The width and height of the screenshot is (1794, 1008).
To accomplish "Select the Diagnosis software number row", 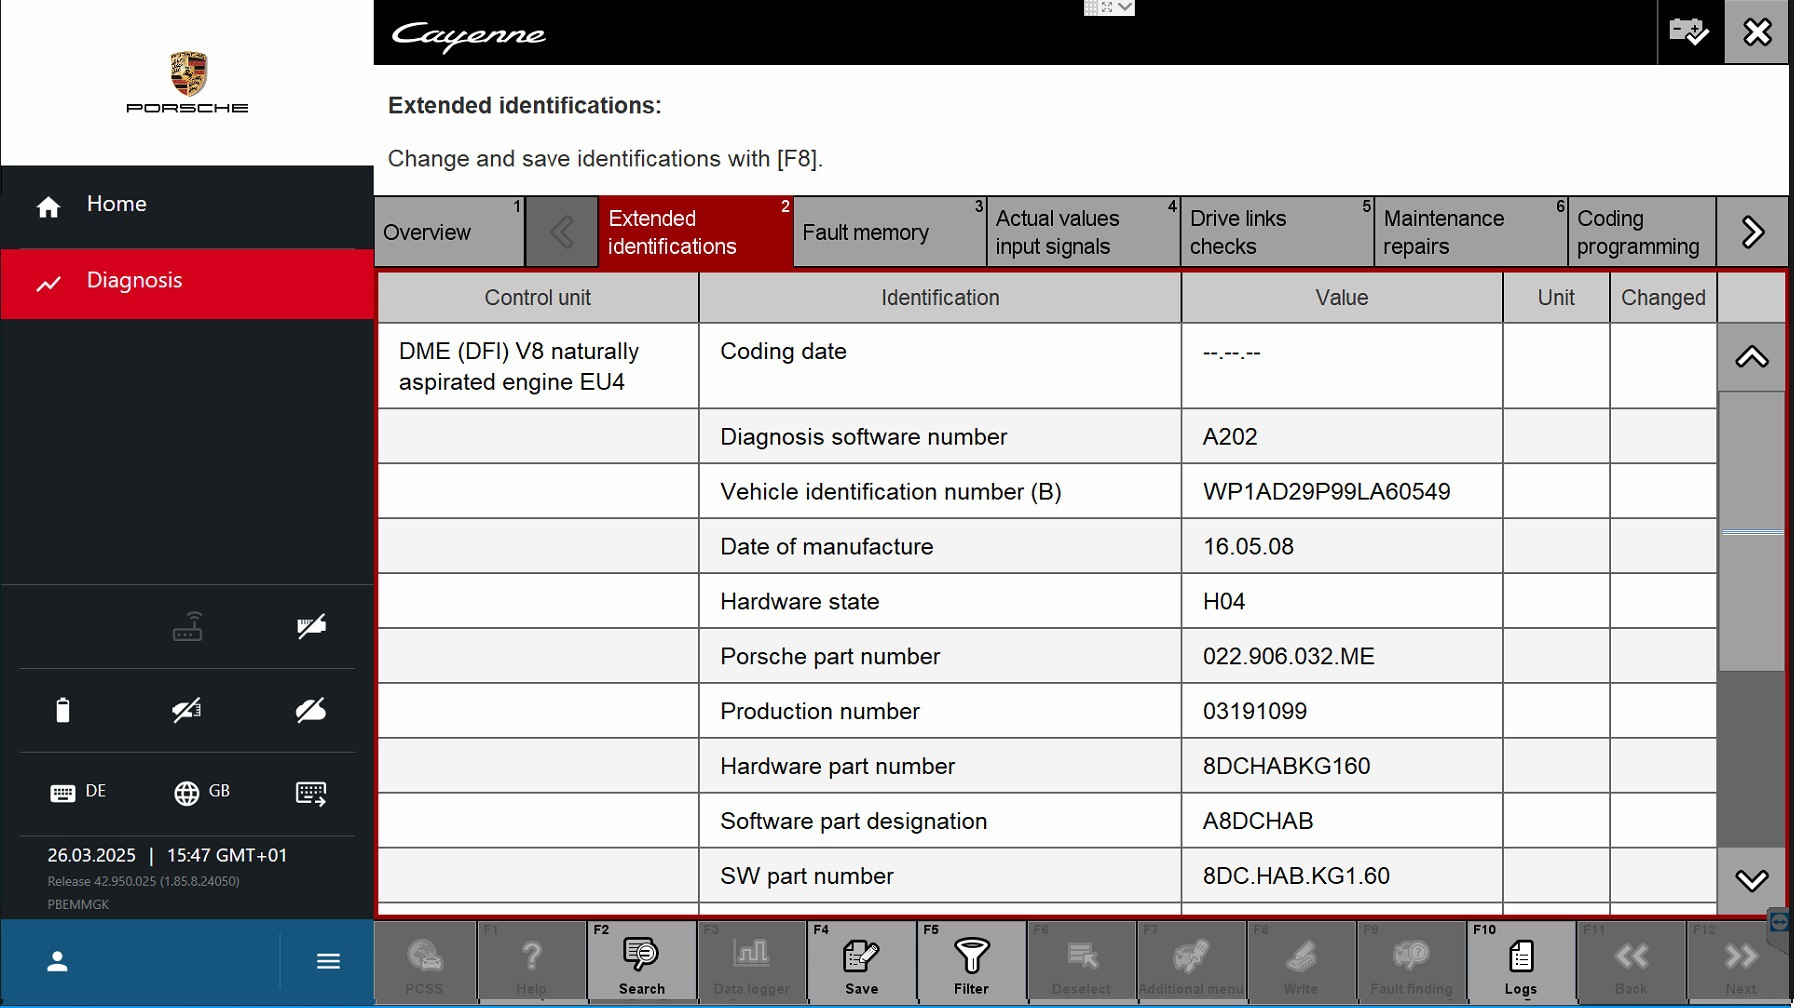I will pos(1047,437).
